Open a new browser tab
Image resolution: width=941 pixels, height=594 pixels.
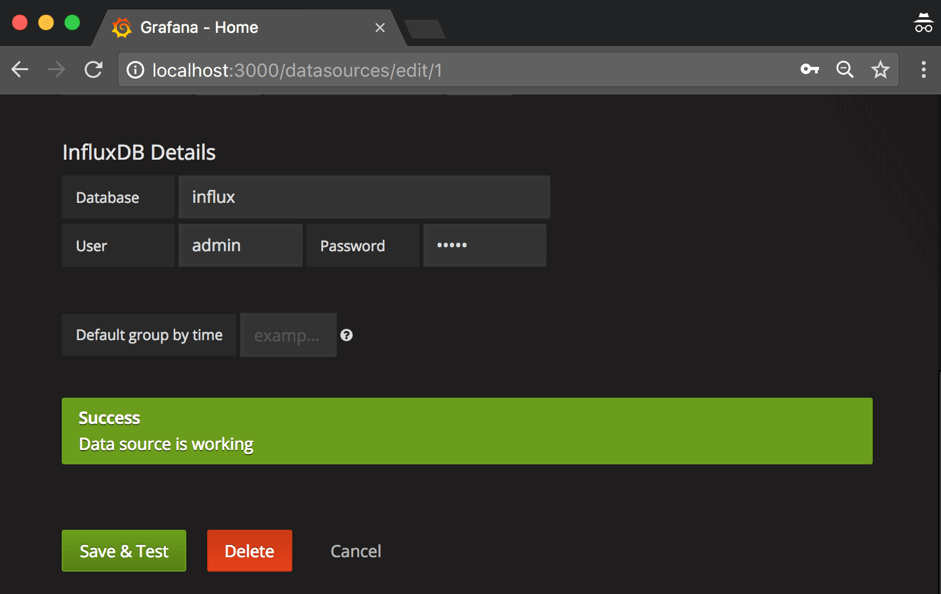pyautogui.click(x=424, y=29)
